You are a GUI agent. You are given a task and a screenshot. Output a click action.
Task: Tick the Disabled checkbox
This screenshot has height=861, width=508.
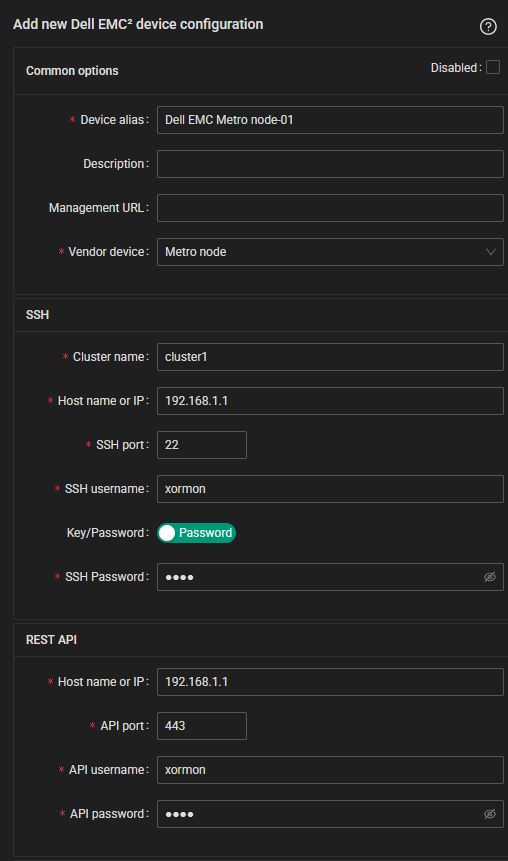(493, 67)
